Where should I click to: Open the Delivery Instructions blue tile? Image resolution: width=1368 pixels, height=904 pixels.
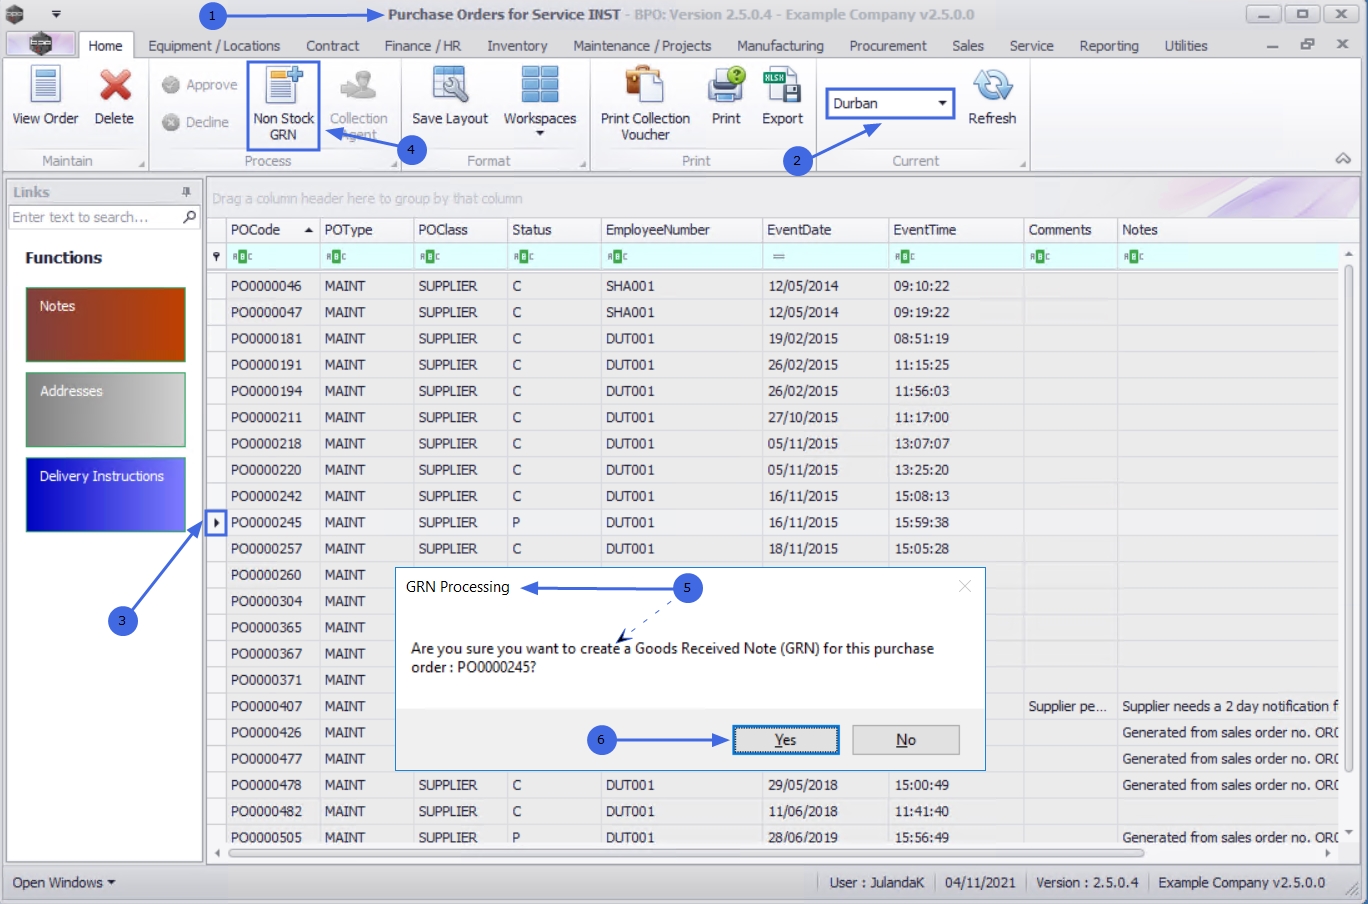(105, 494)
